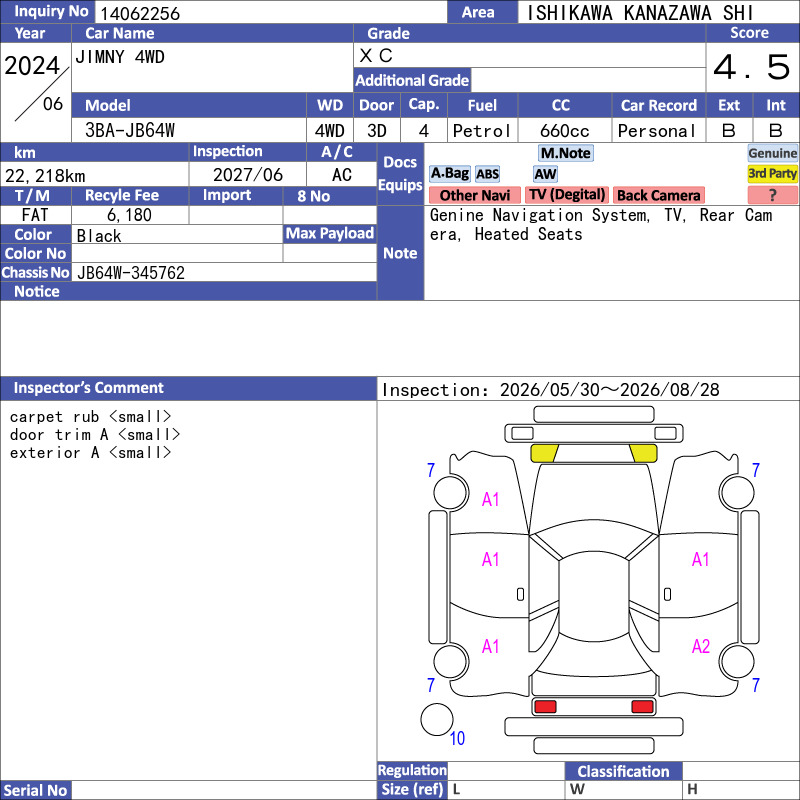Image resolution: width=800 pixels, height=800 pixels.
Task: Click the TV (Degital) badge
Action: (x=567, y=195)
